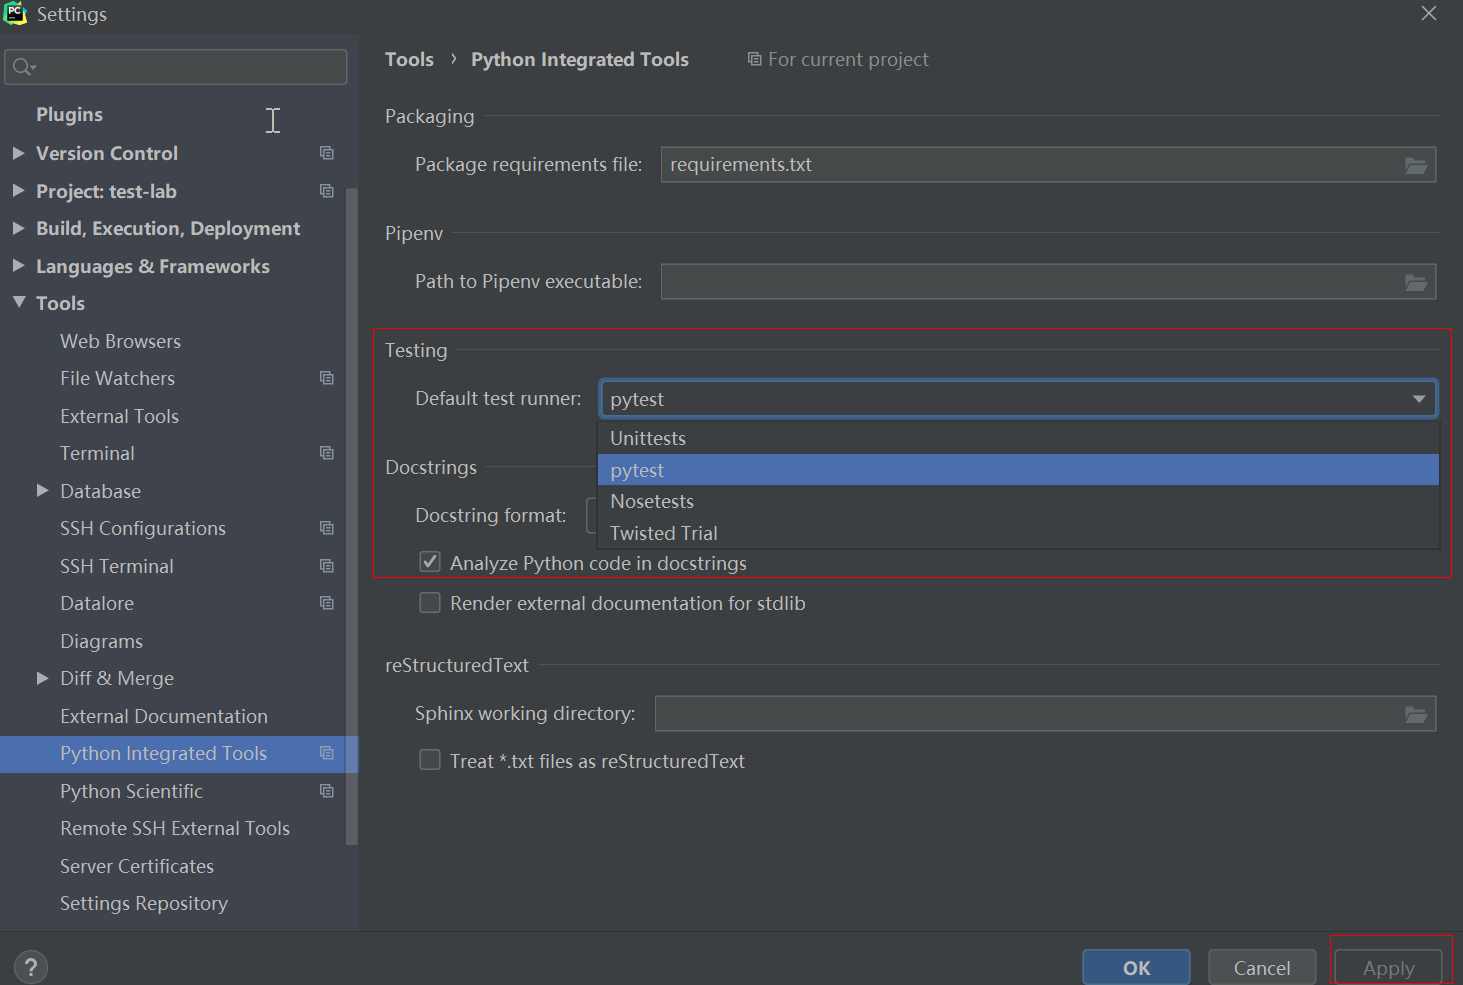Browse for the Pipenv executable path
This screenshot has width=1463, height=985.
(x=1416, y=281)
